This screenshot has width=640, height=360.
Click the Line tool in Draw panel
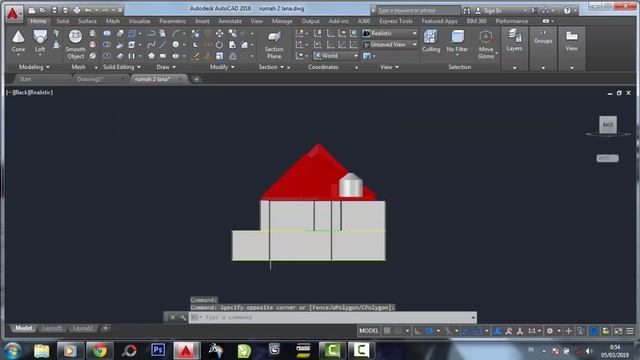tap(163, 44)
